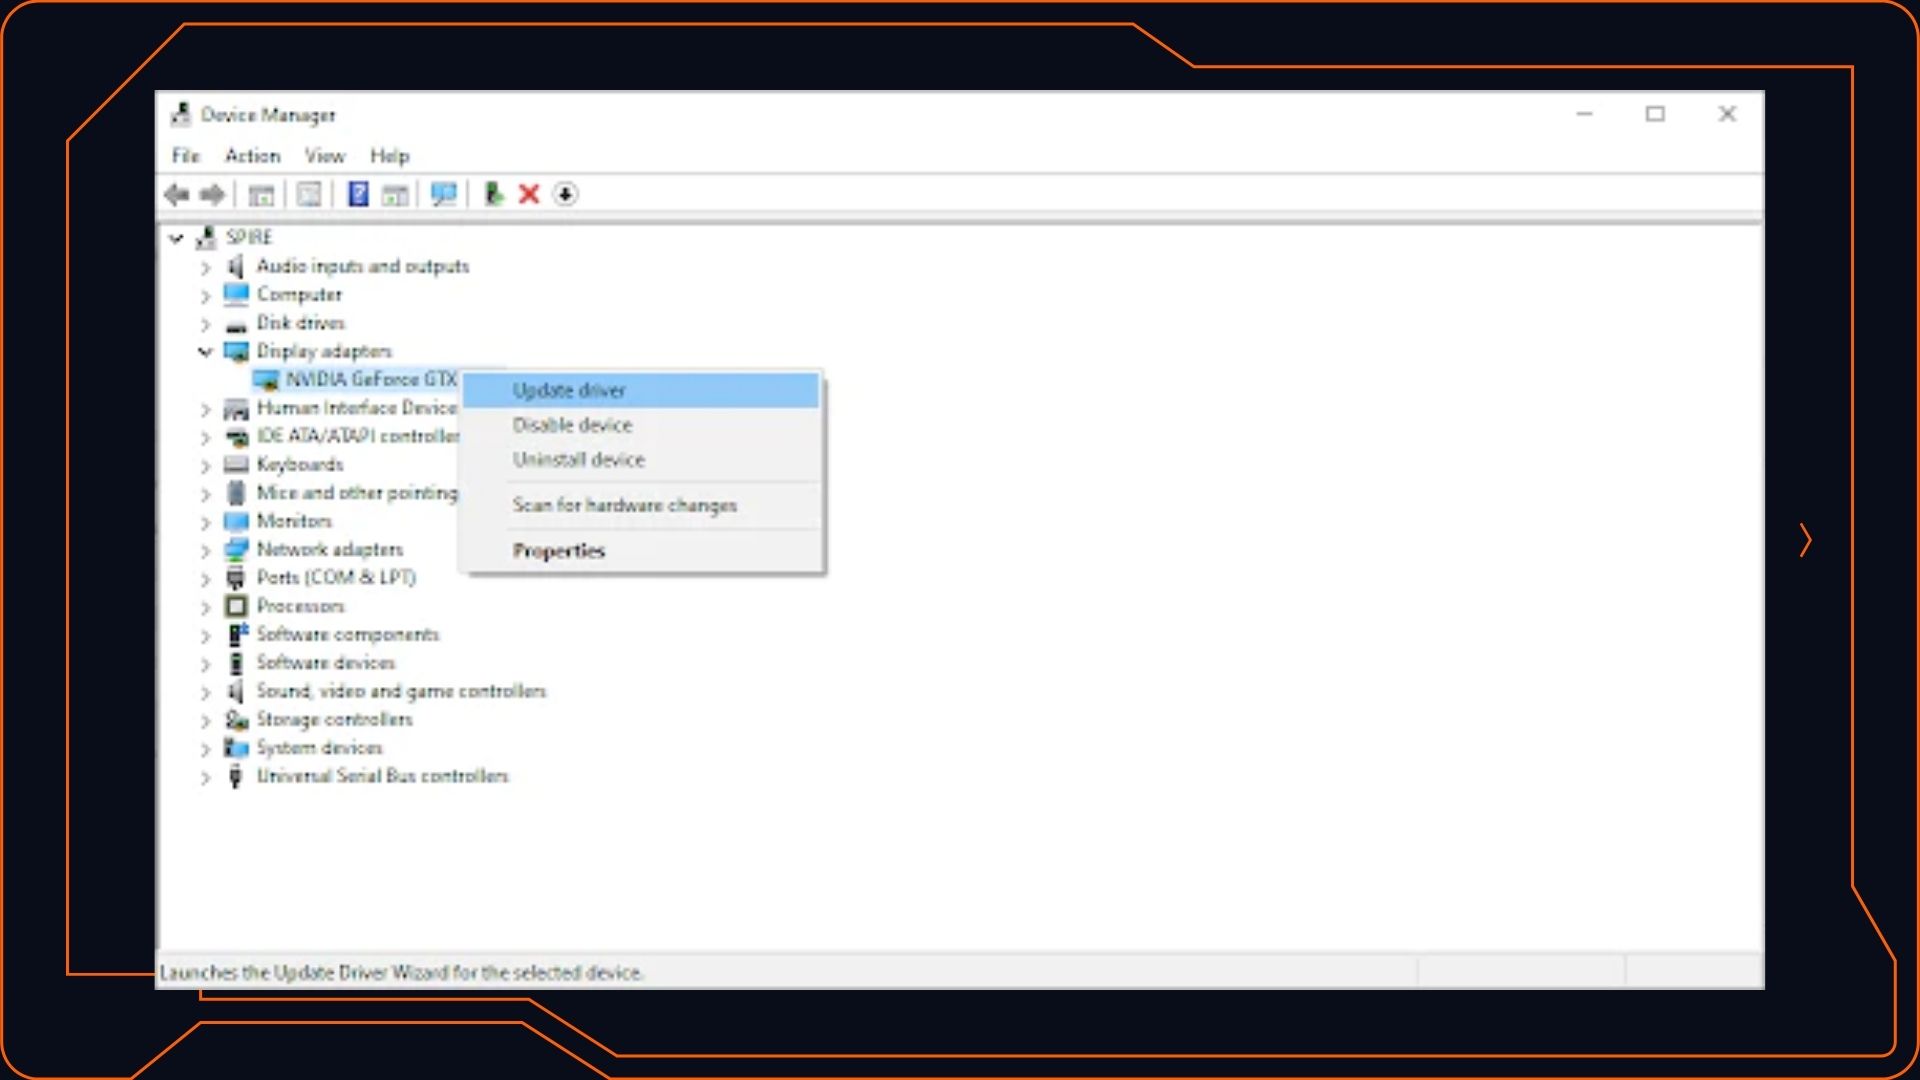Click the Forward arrow toolbar icon

212,195
